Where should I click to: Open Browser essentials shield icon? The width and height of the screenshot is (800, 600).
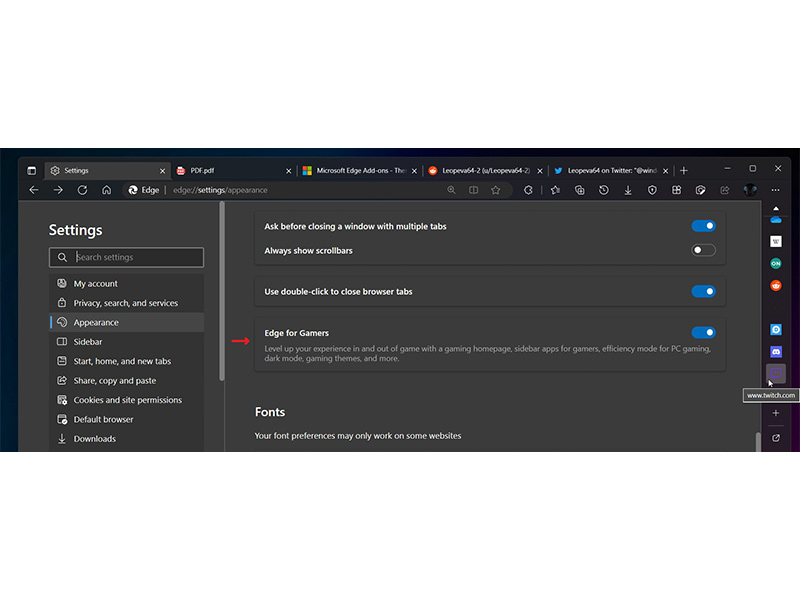[x=652, y=190]
